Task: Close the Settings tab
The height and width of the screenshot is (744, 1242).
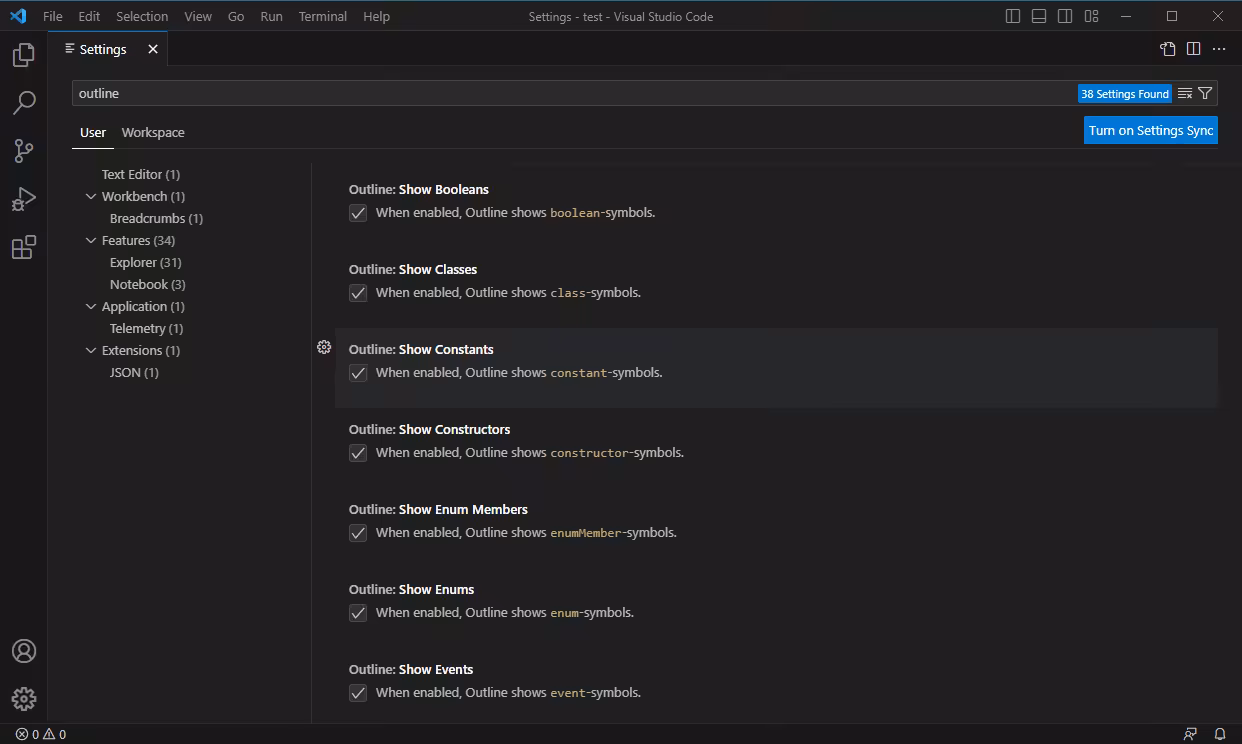Action: point(153,49)
